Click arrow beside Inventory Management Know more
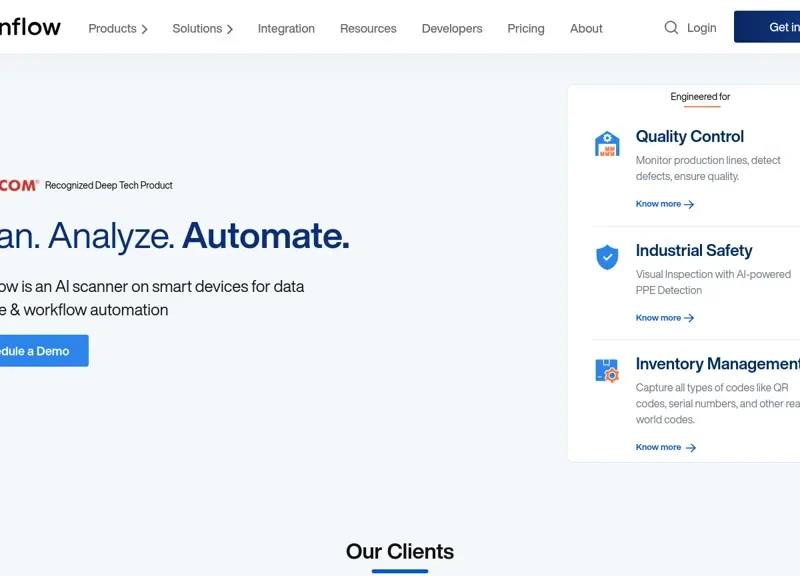 (x=690, y=448)
